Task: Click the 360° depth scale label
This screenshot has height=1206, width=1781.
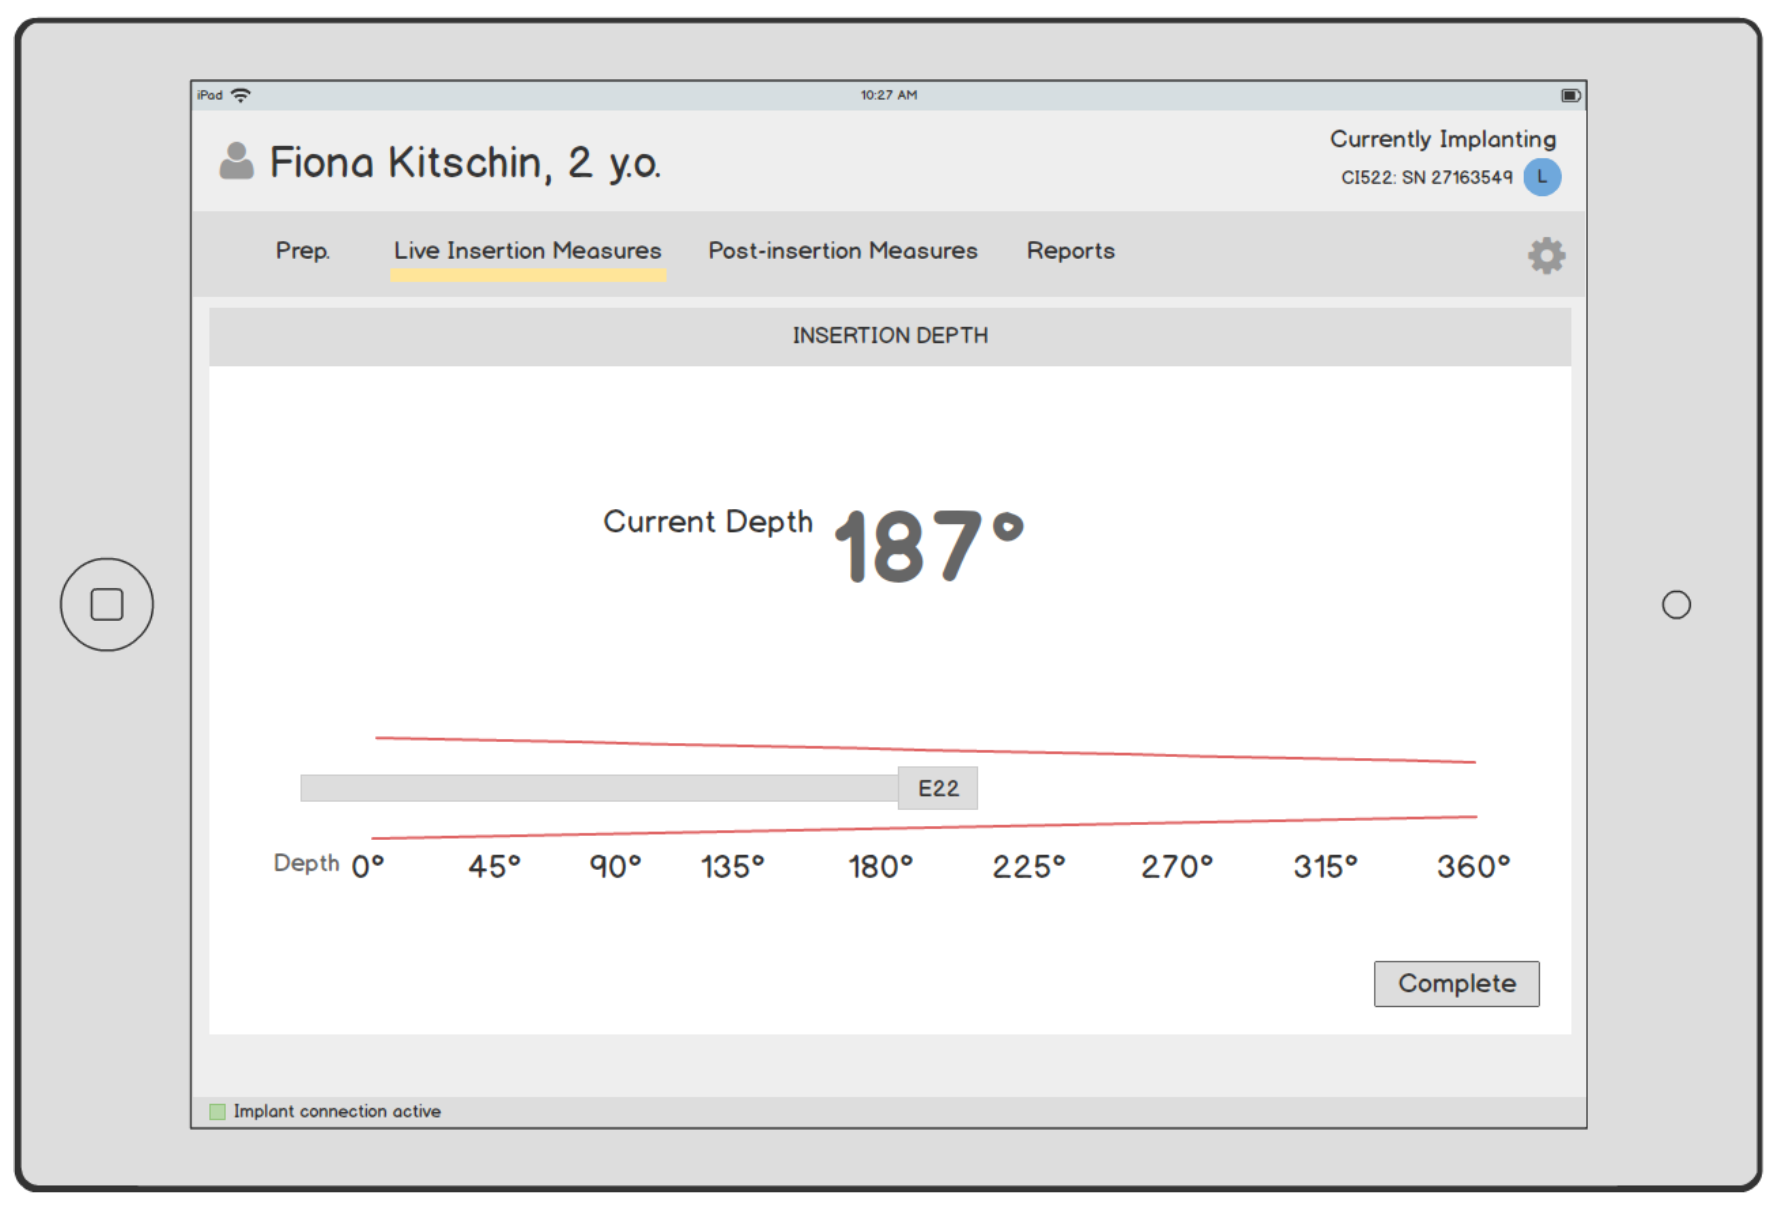Action: tap(1472, 866)
